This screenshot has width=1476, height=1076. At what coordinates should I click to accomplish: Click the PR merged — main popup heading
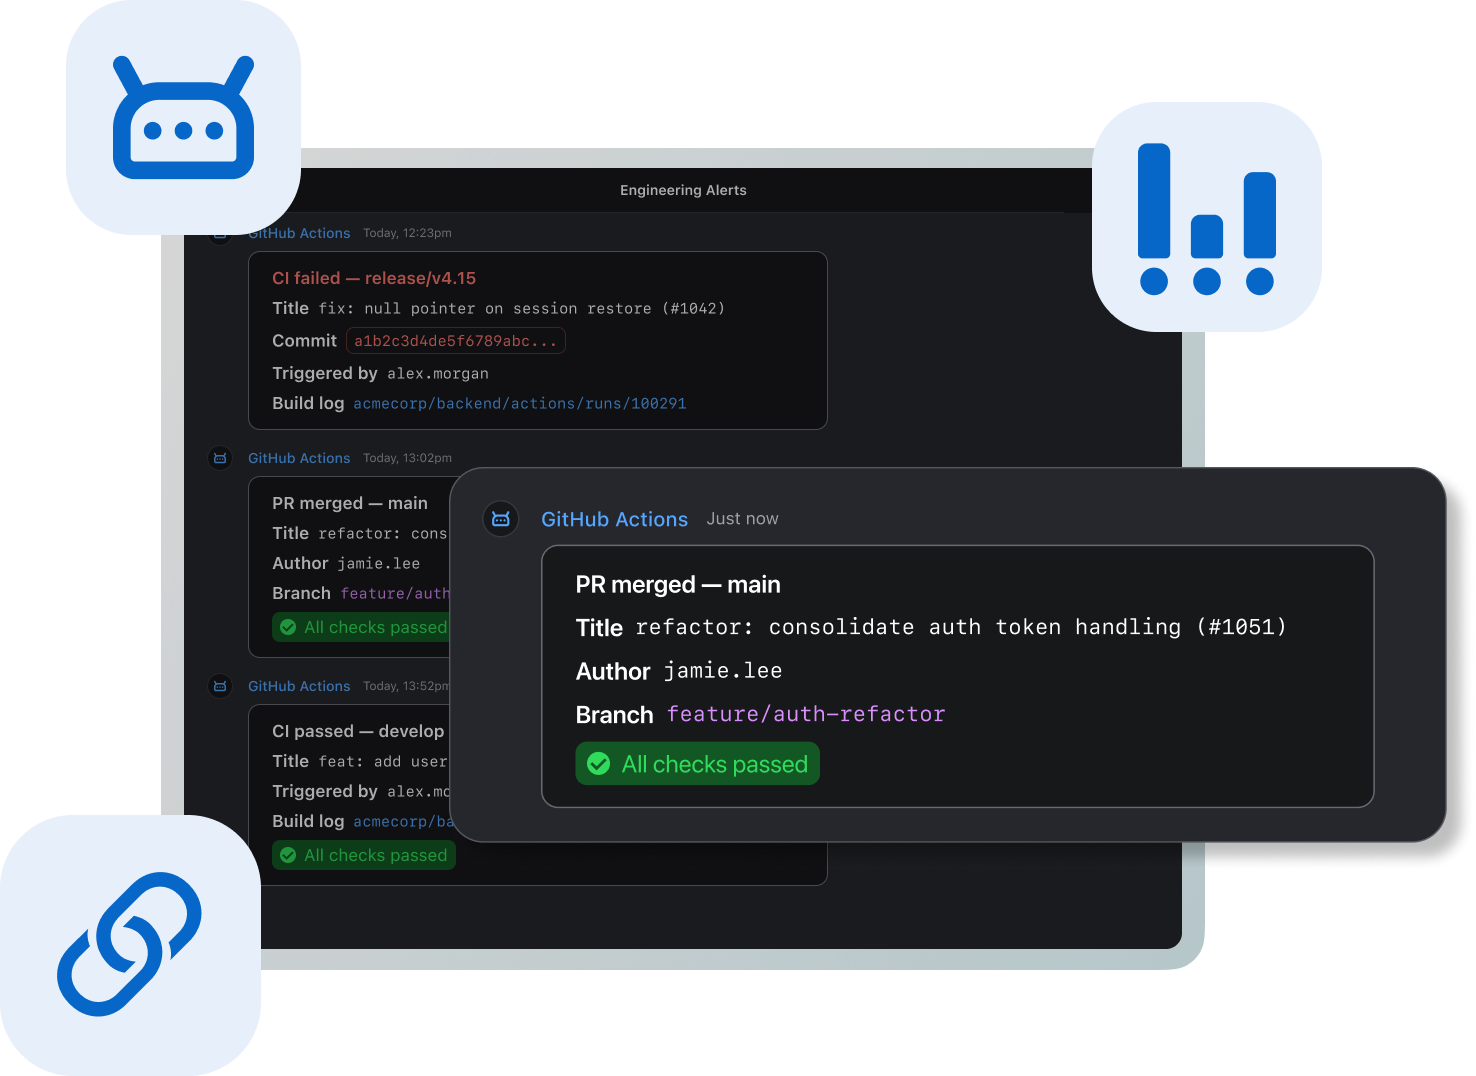(678, 585)
